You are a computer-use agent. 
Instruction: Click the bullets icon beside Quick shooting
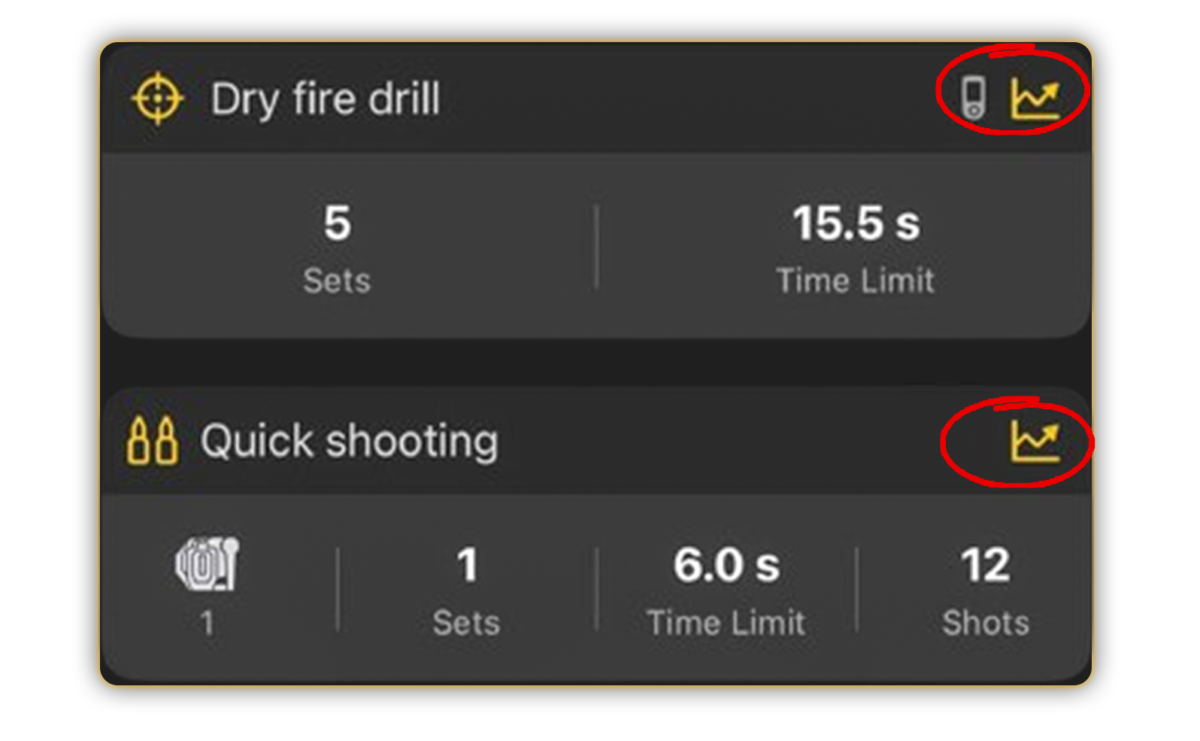click(x=153, y=441)
